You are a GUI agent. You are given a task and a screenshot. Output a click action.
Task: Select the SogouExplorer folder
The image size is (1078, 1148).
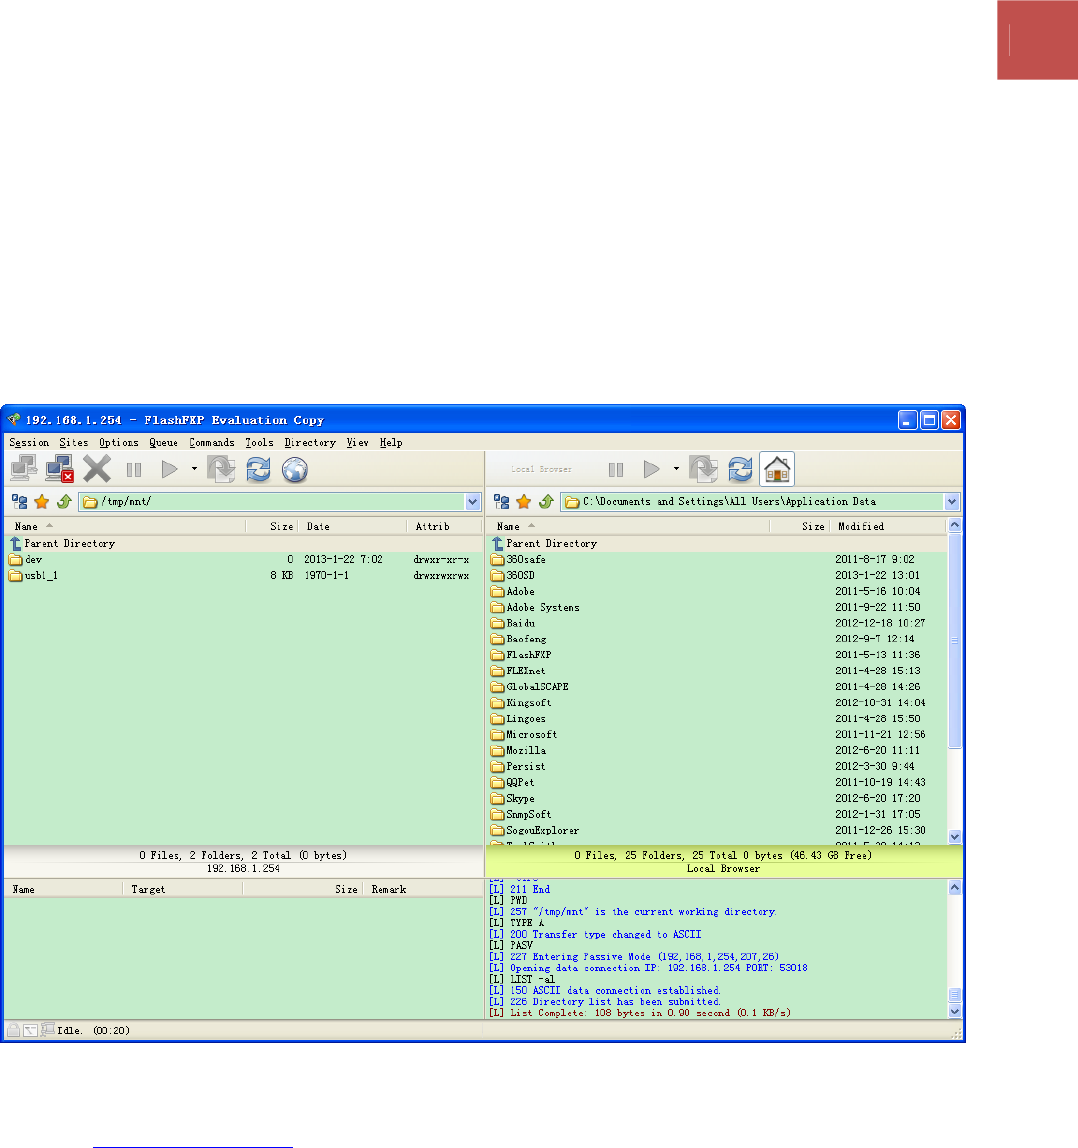tap(717, 830)
